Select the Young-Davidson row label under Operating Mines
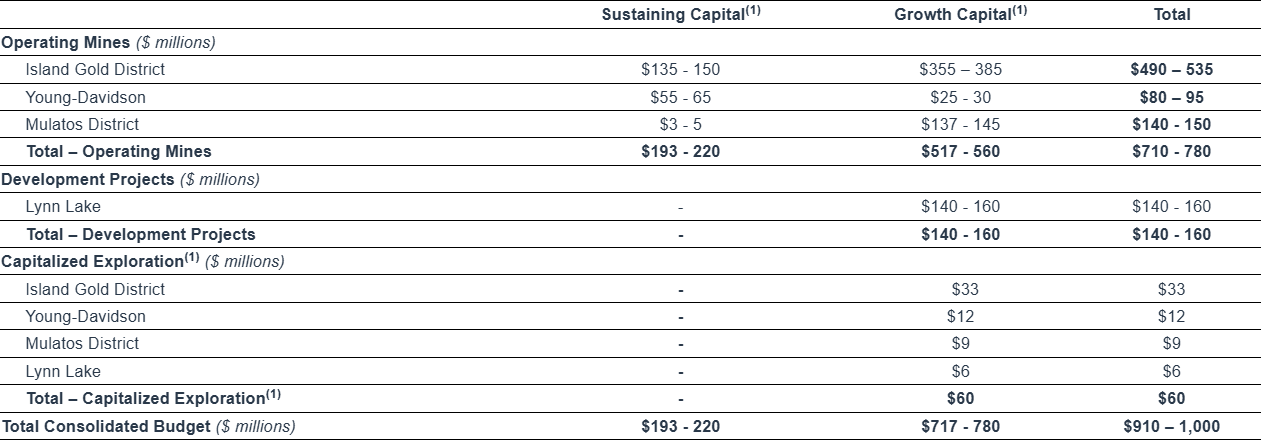Image resolution: width=1261 pixels, height=440 pixels. pos(85,97)
